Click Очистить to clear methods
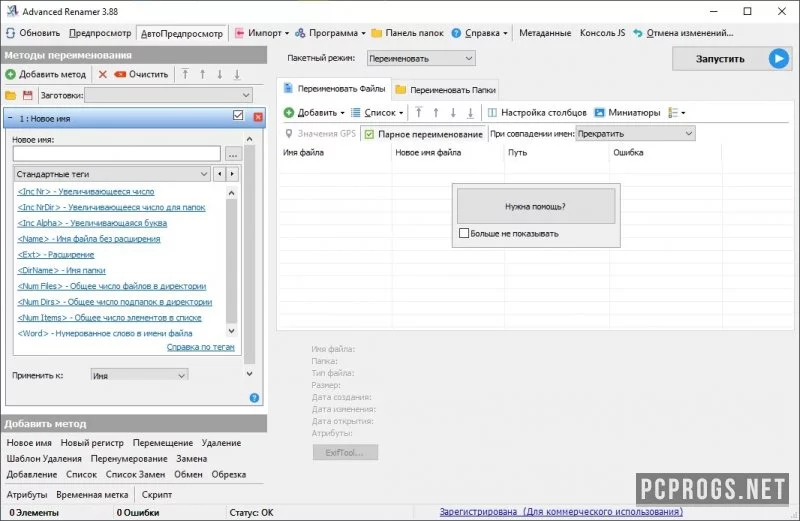The width and height of the screenshot is (800, 521). click(x=141, y=75)
